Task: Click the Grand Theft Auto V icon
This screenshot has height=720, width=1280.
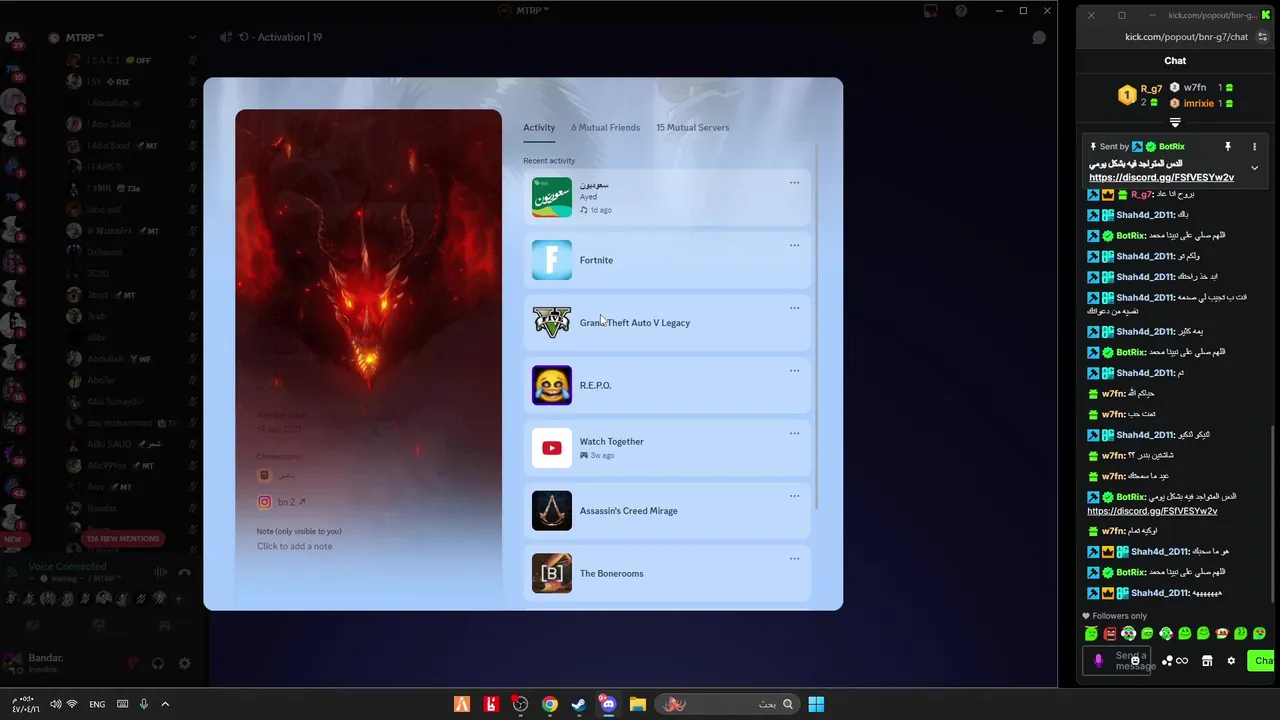Action: click(x=552, y=323)
